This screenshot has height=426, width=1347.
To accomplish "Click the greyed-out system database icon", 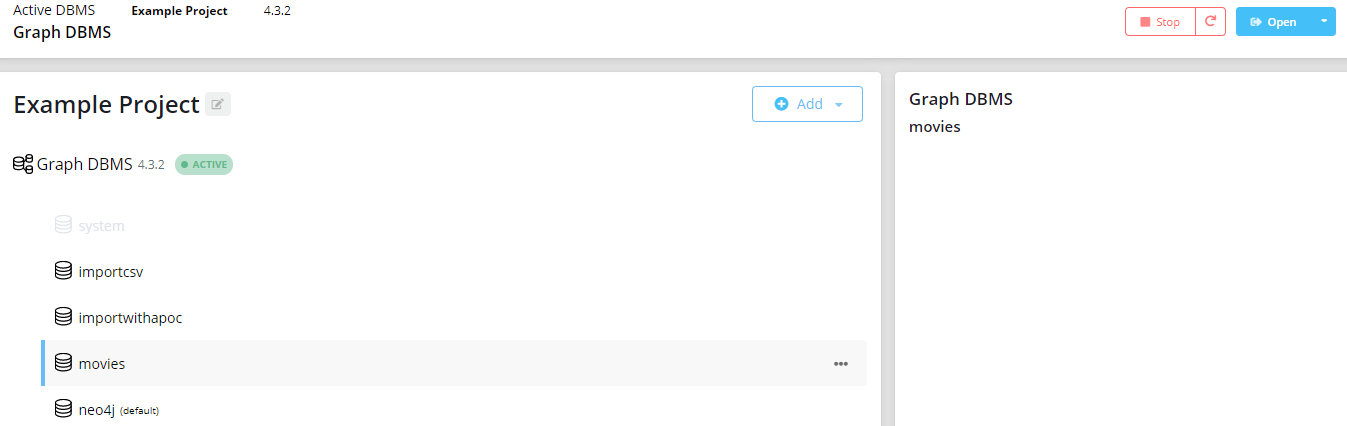I will [63, 225].
